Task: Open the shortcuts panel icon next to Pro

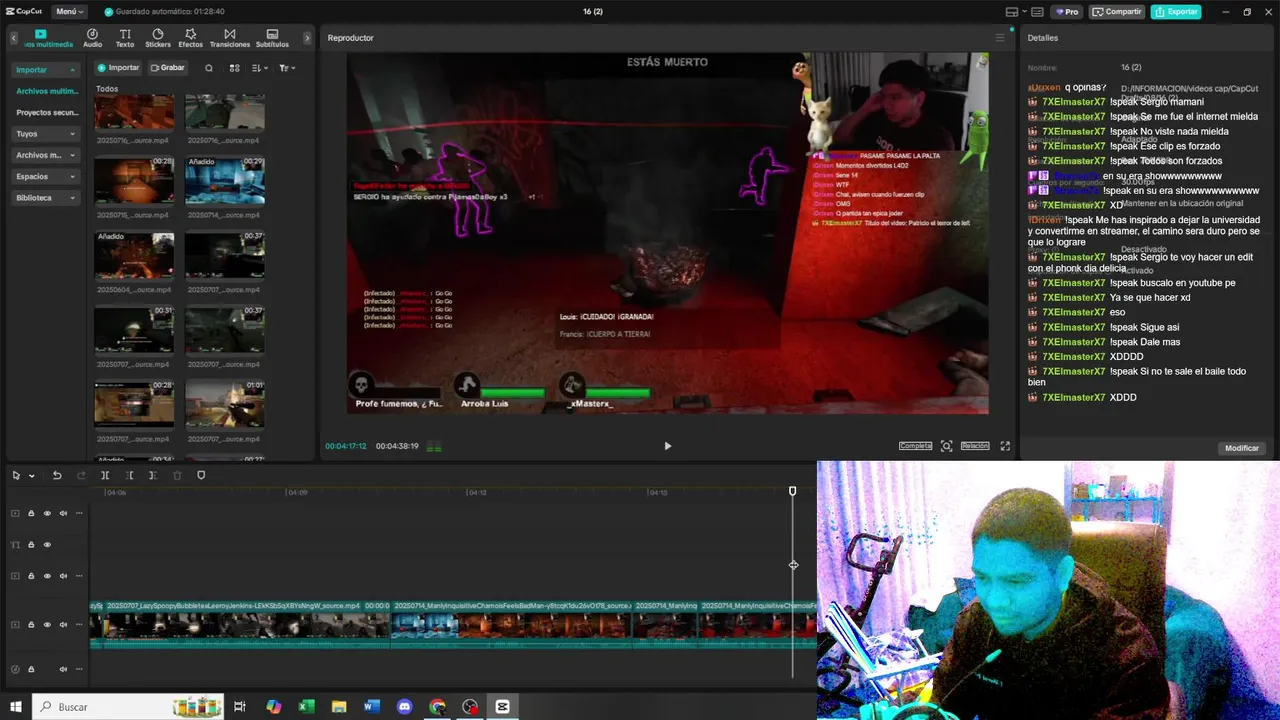Action: point(1036,12)
